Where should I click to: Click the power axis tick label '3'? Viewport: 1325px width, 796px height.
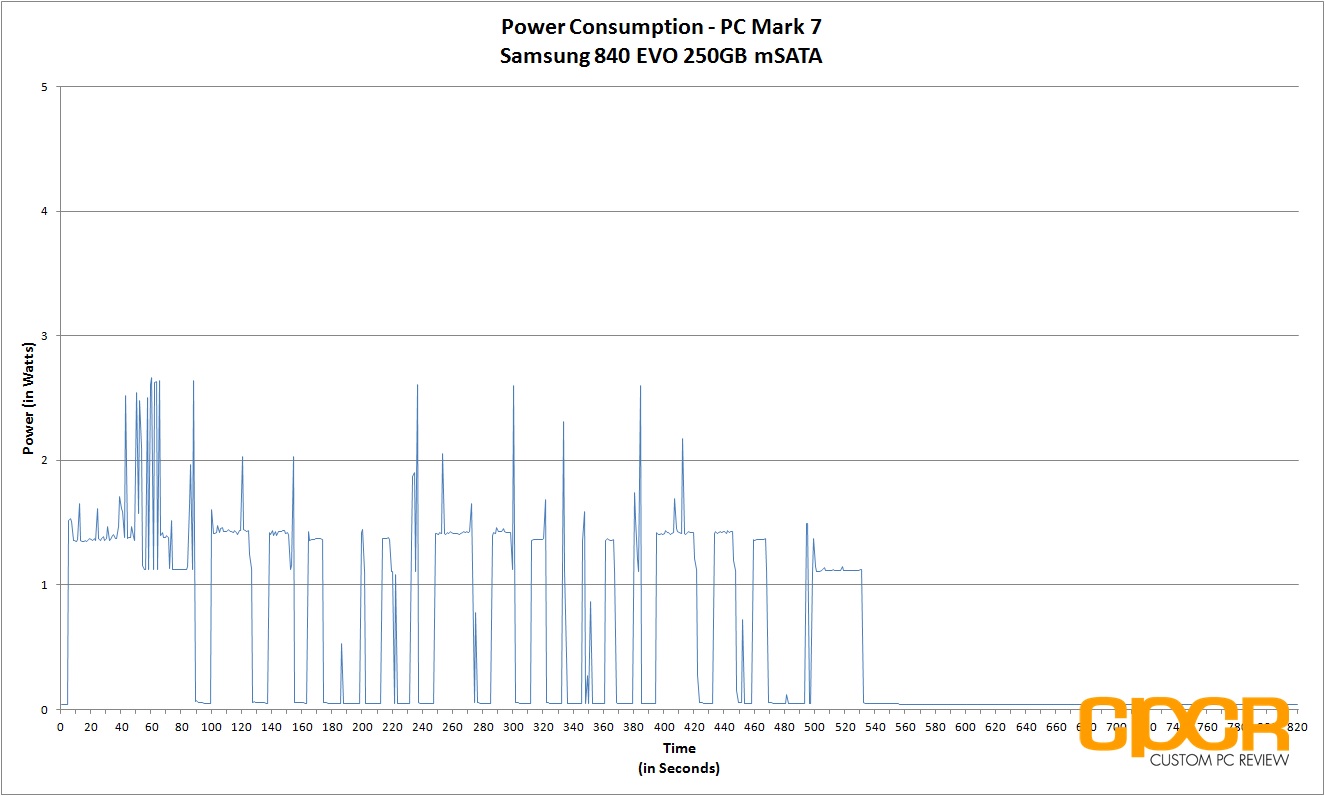[x=45, y=336]
